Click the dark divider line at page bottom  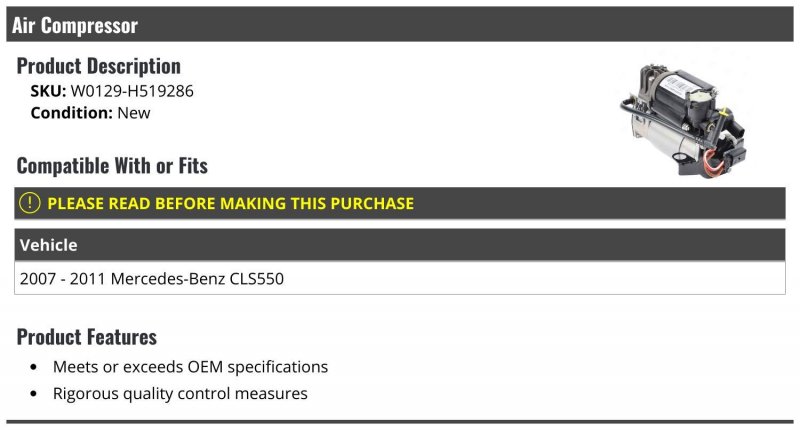click(x=400, y=421)
